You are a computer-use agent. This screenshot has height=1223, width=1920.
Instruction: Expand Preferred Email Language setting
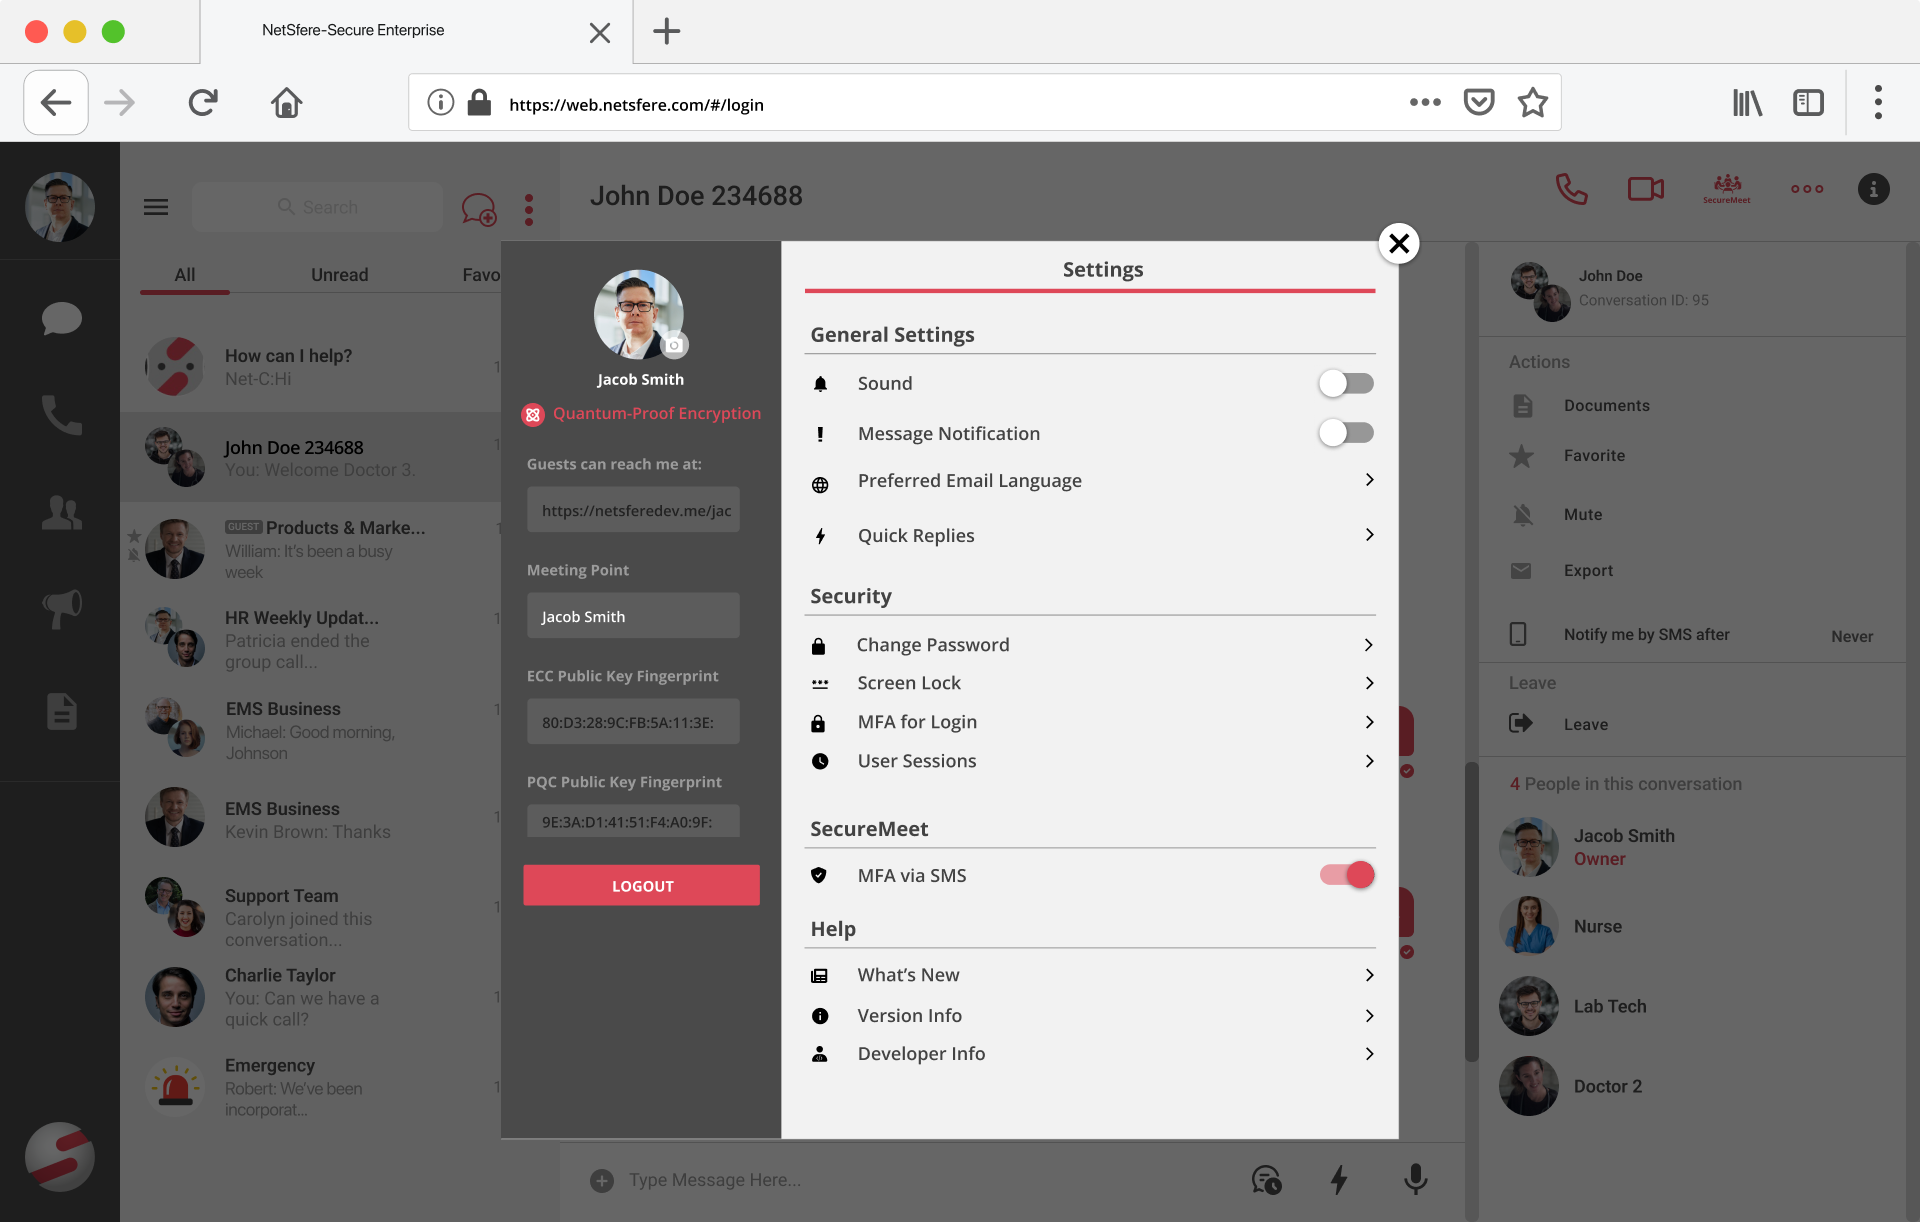[1090, 481]
